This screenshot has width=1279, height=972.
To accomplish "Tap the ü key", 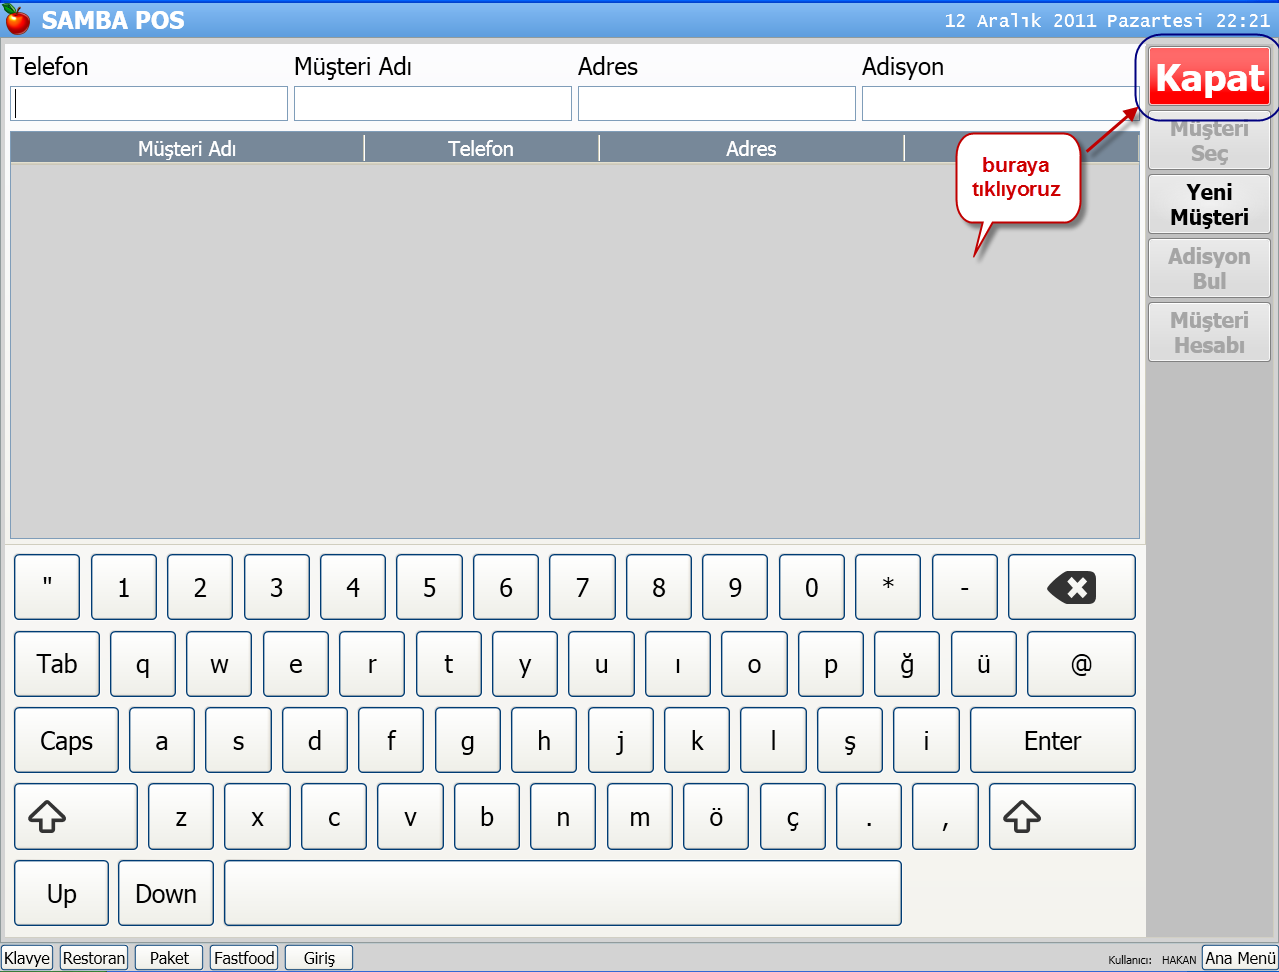I will 983,664.
